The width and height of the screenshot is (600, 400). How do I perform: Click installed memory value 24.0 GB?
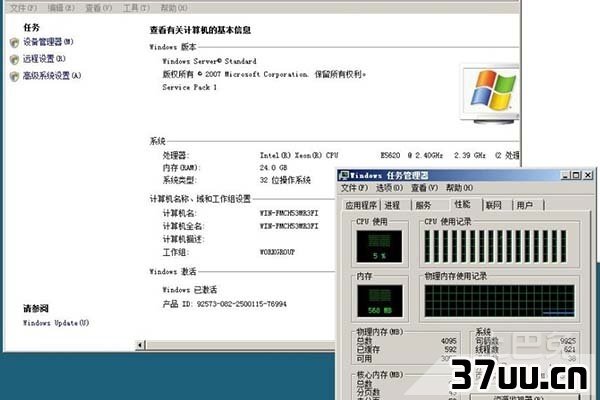coord(273,168)
